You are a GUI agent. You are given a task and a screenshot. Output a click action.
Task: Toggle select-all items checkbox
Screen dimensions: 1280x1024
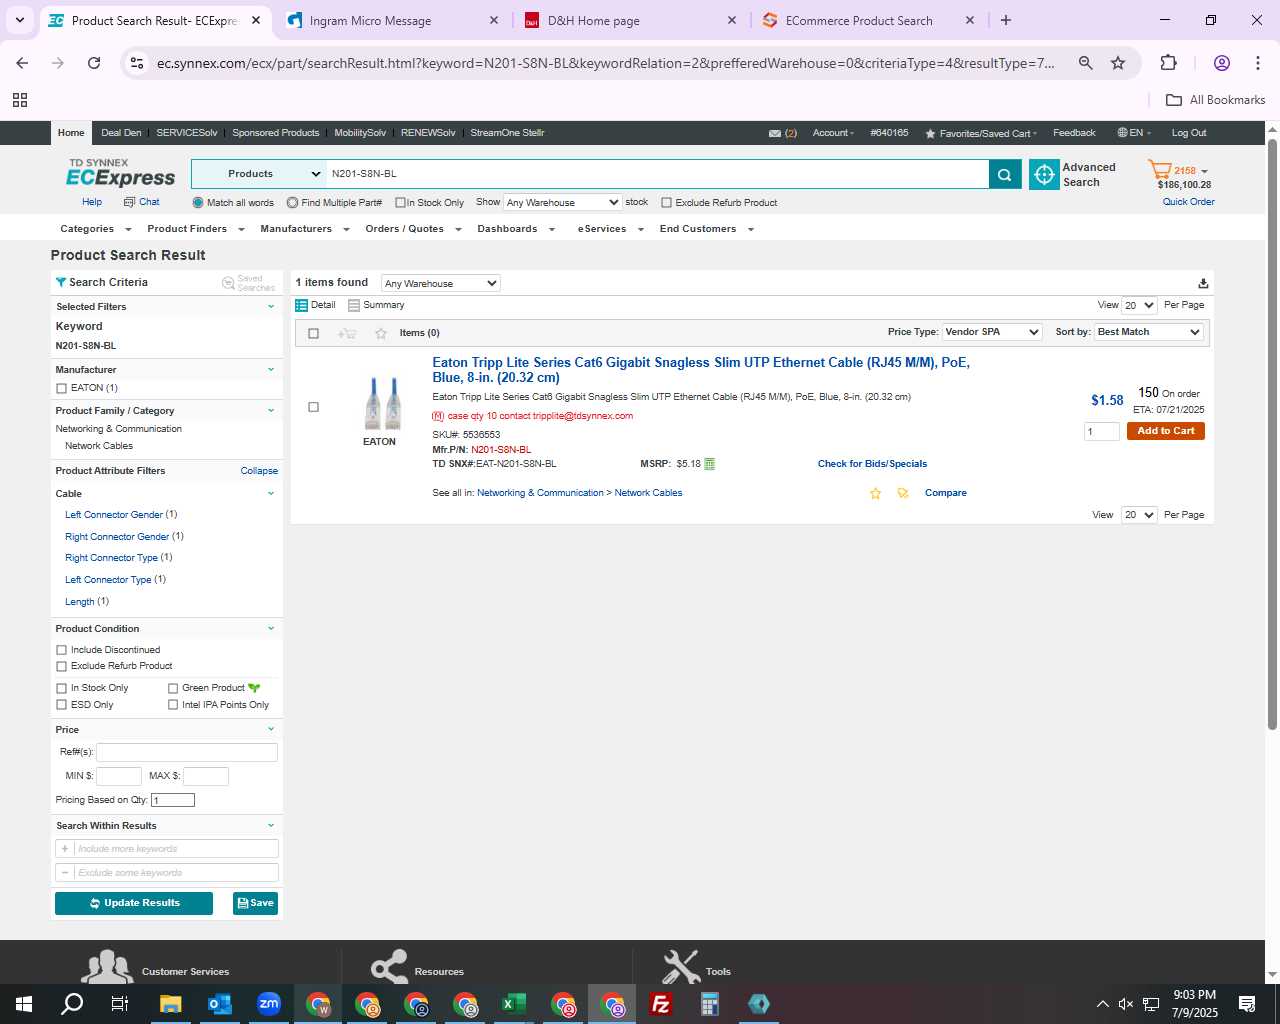coord(313,333)
